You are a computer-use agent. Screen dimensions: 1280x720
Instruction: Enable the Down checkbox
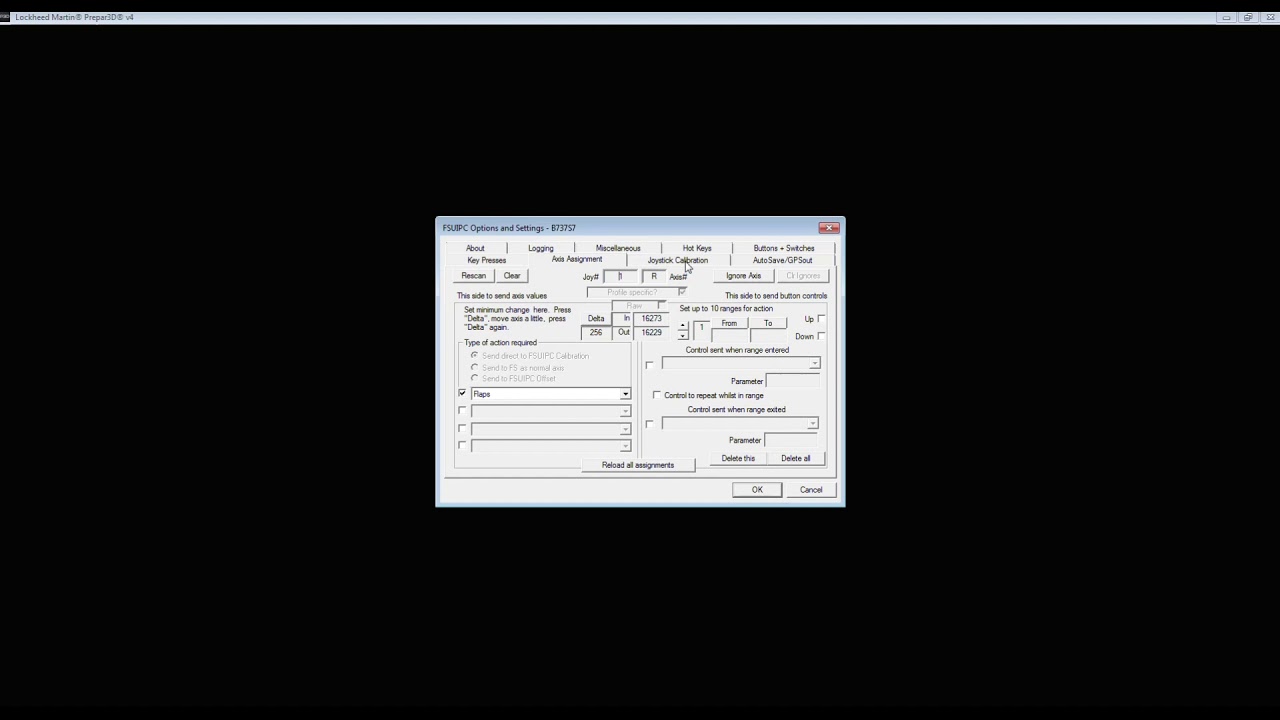click(x=821, y=336)
